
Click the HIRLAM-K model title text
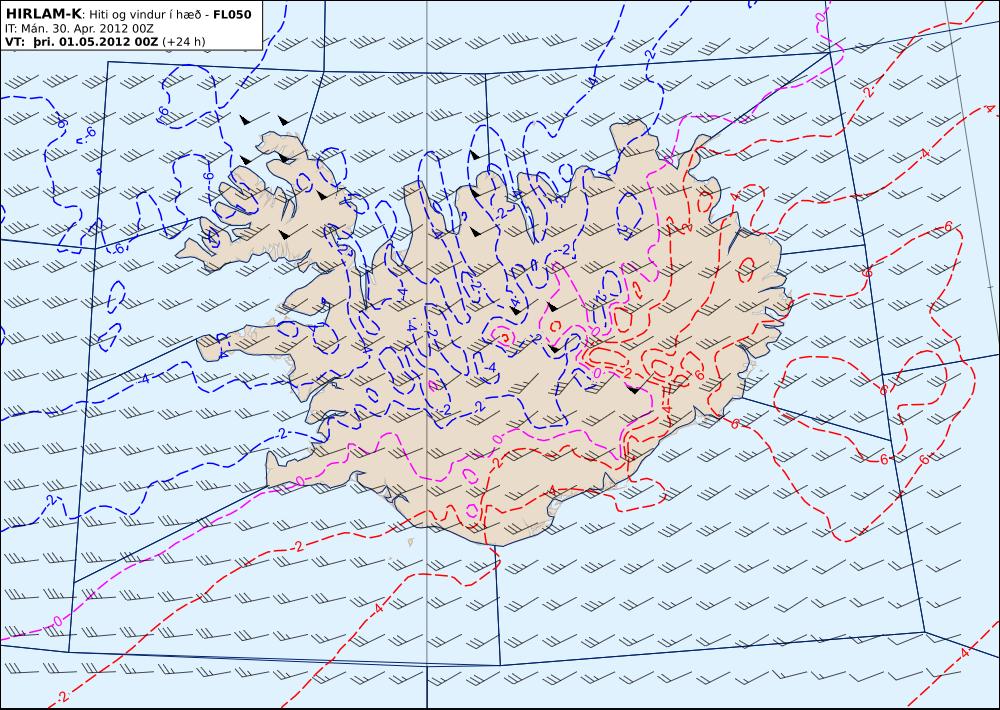click(43, 14)
